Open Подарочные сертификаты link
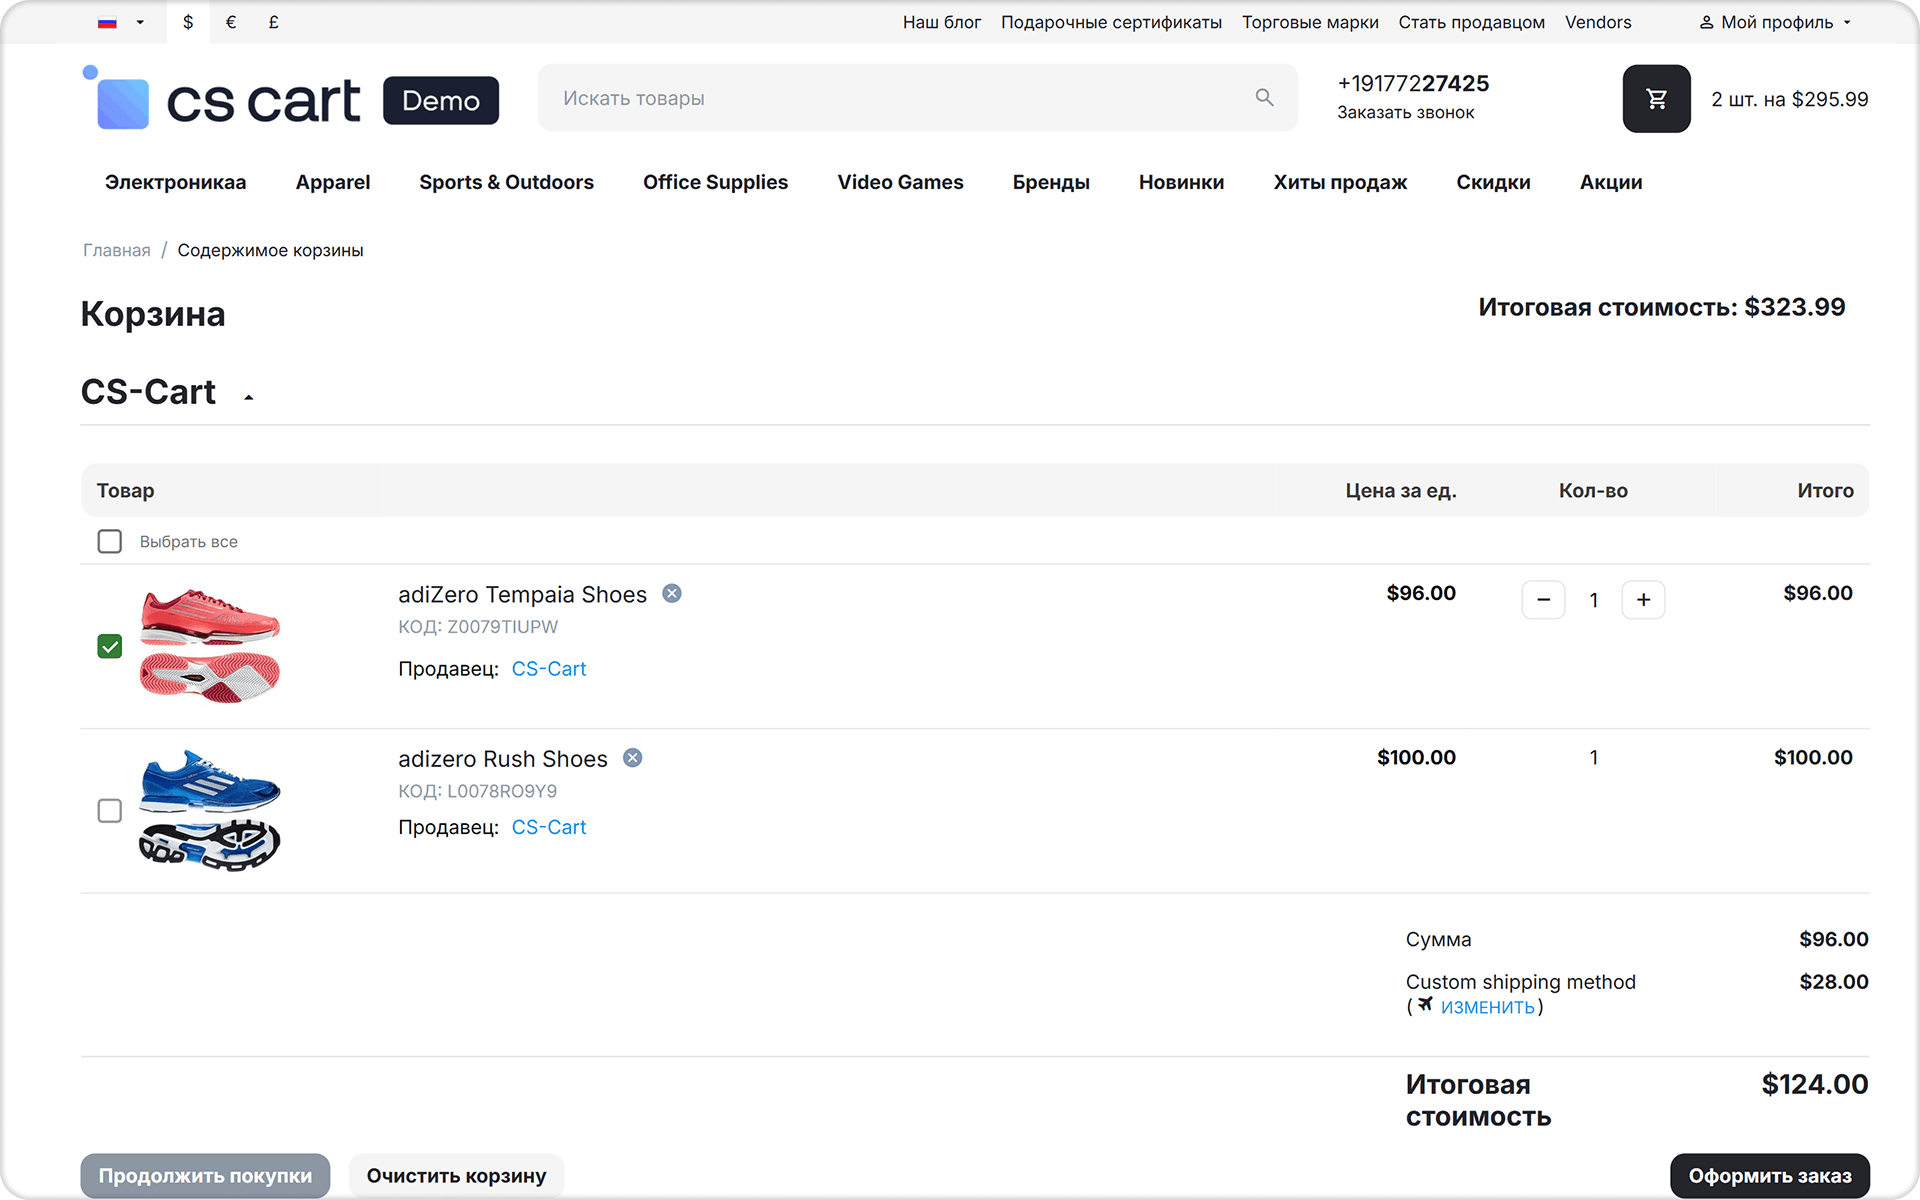This screenshot has height=1200, width=1920. click(1111, 22)
